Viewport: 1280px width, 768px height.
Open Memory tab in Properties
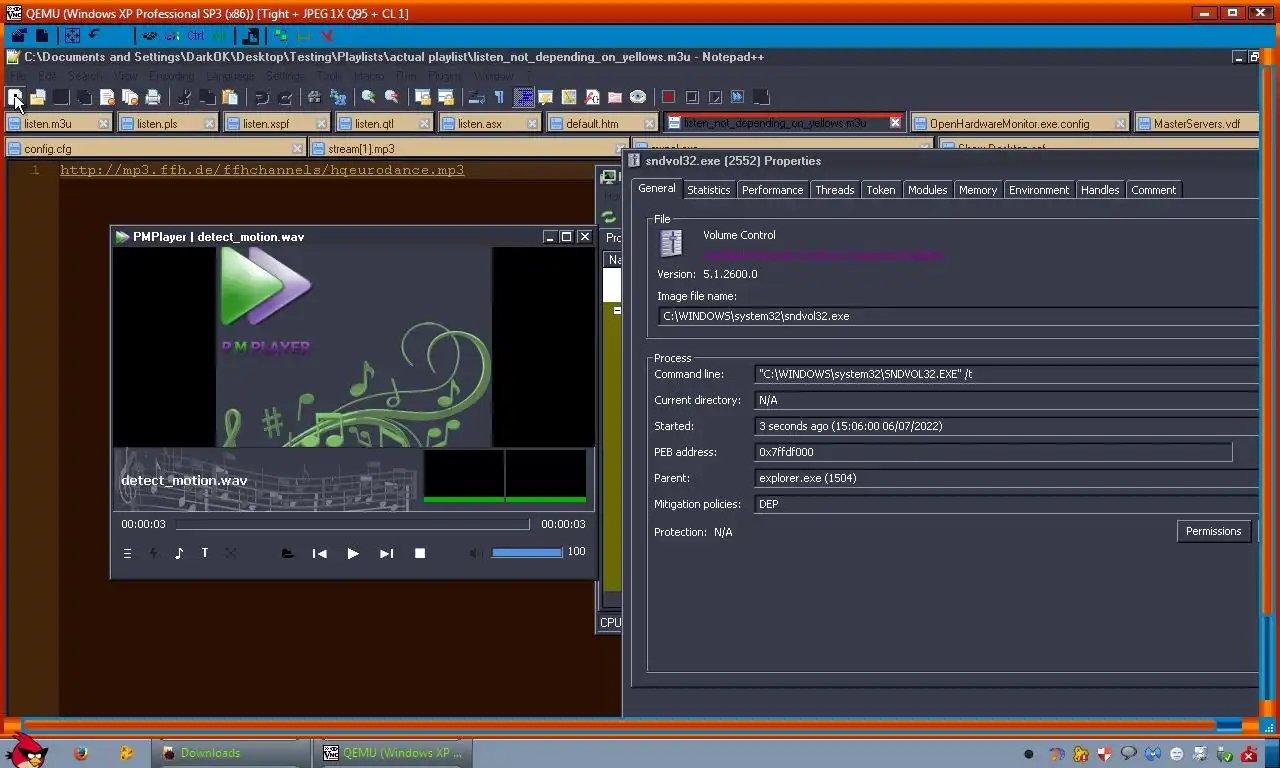click(977, 190)
